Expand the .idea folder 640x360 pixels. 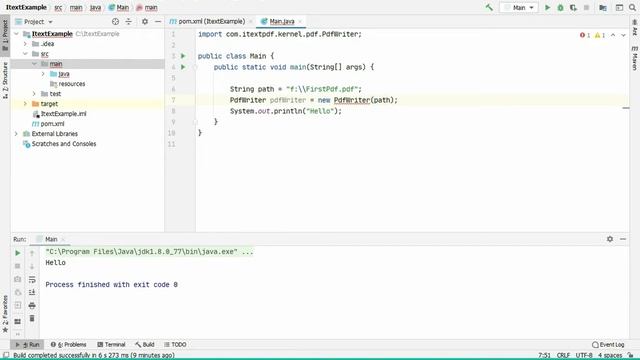25,44
